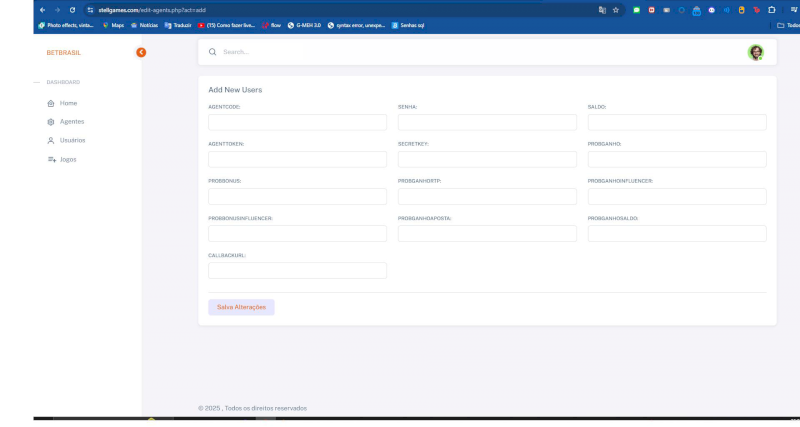Open the Usuários menu item
The height and width of the screenshot is (427, 800).
(72, 140)
